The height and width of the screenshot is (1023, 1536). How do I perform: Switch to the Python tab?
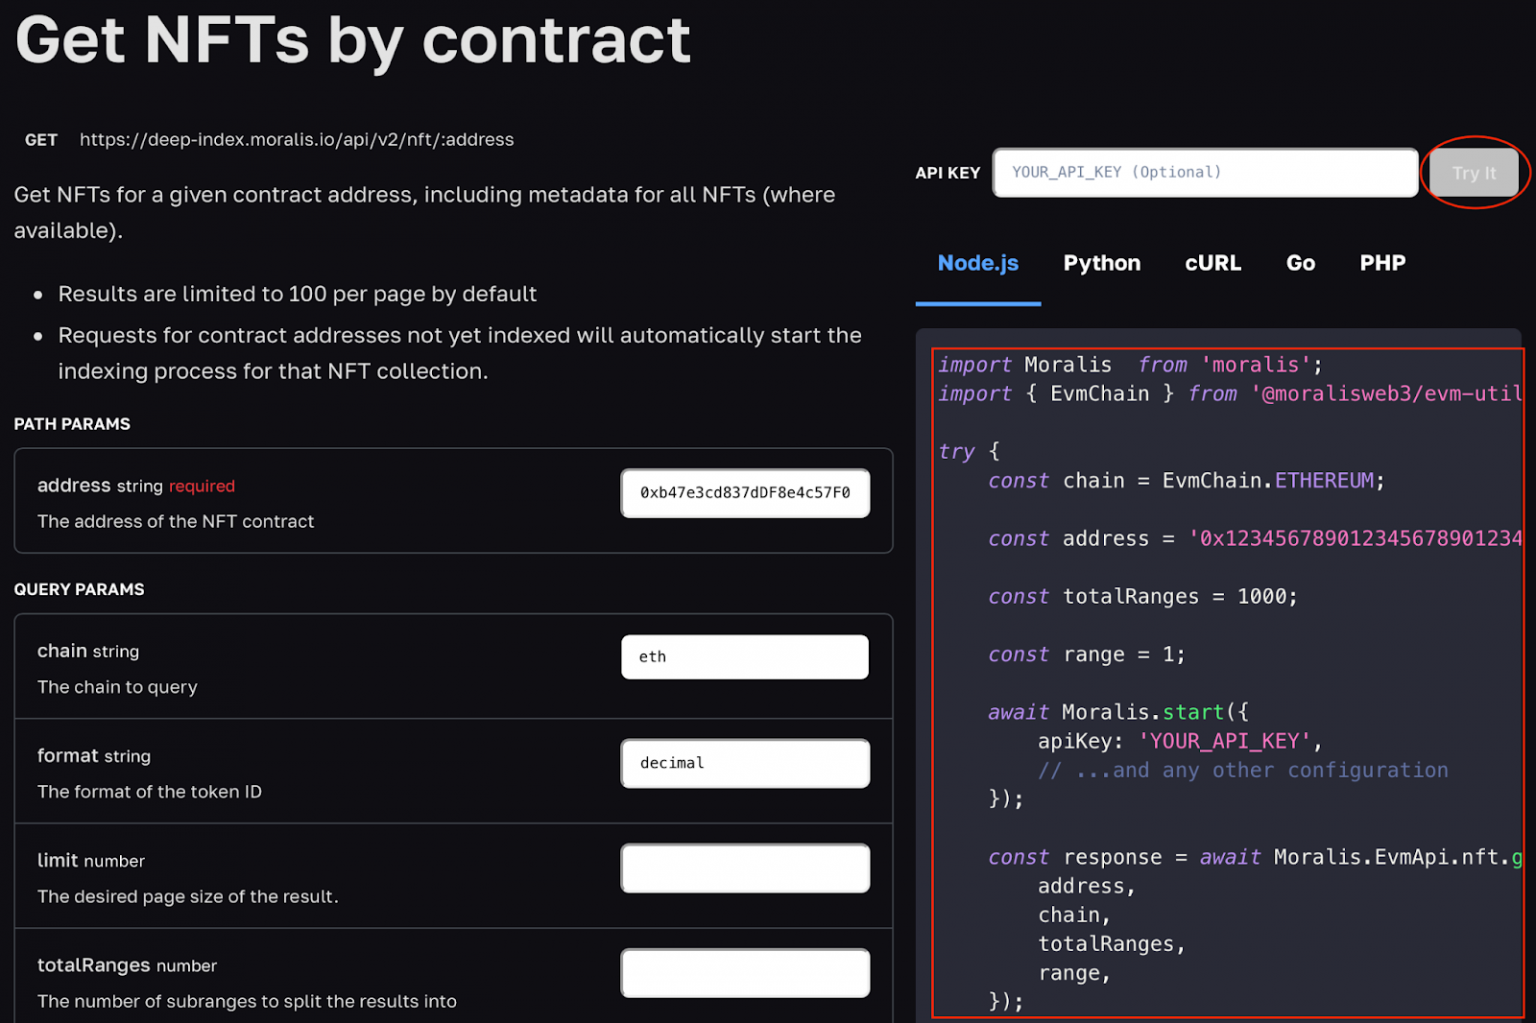[1101, 263]
